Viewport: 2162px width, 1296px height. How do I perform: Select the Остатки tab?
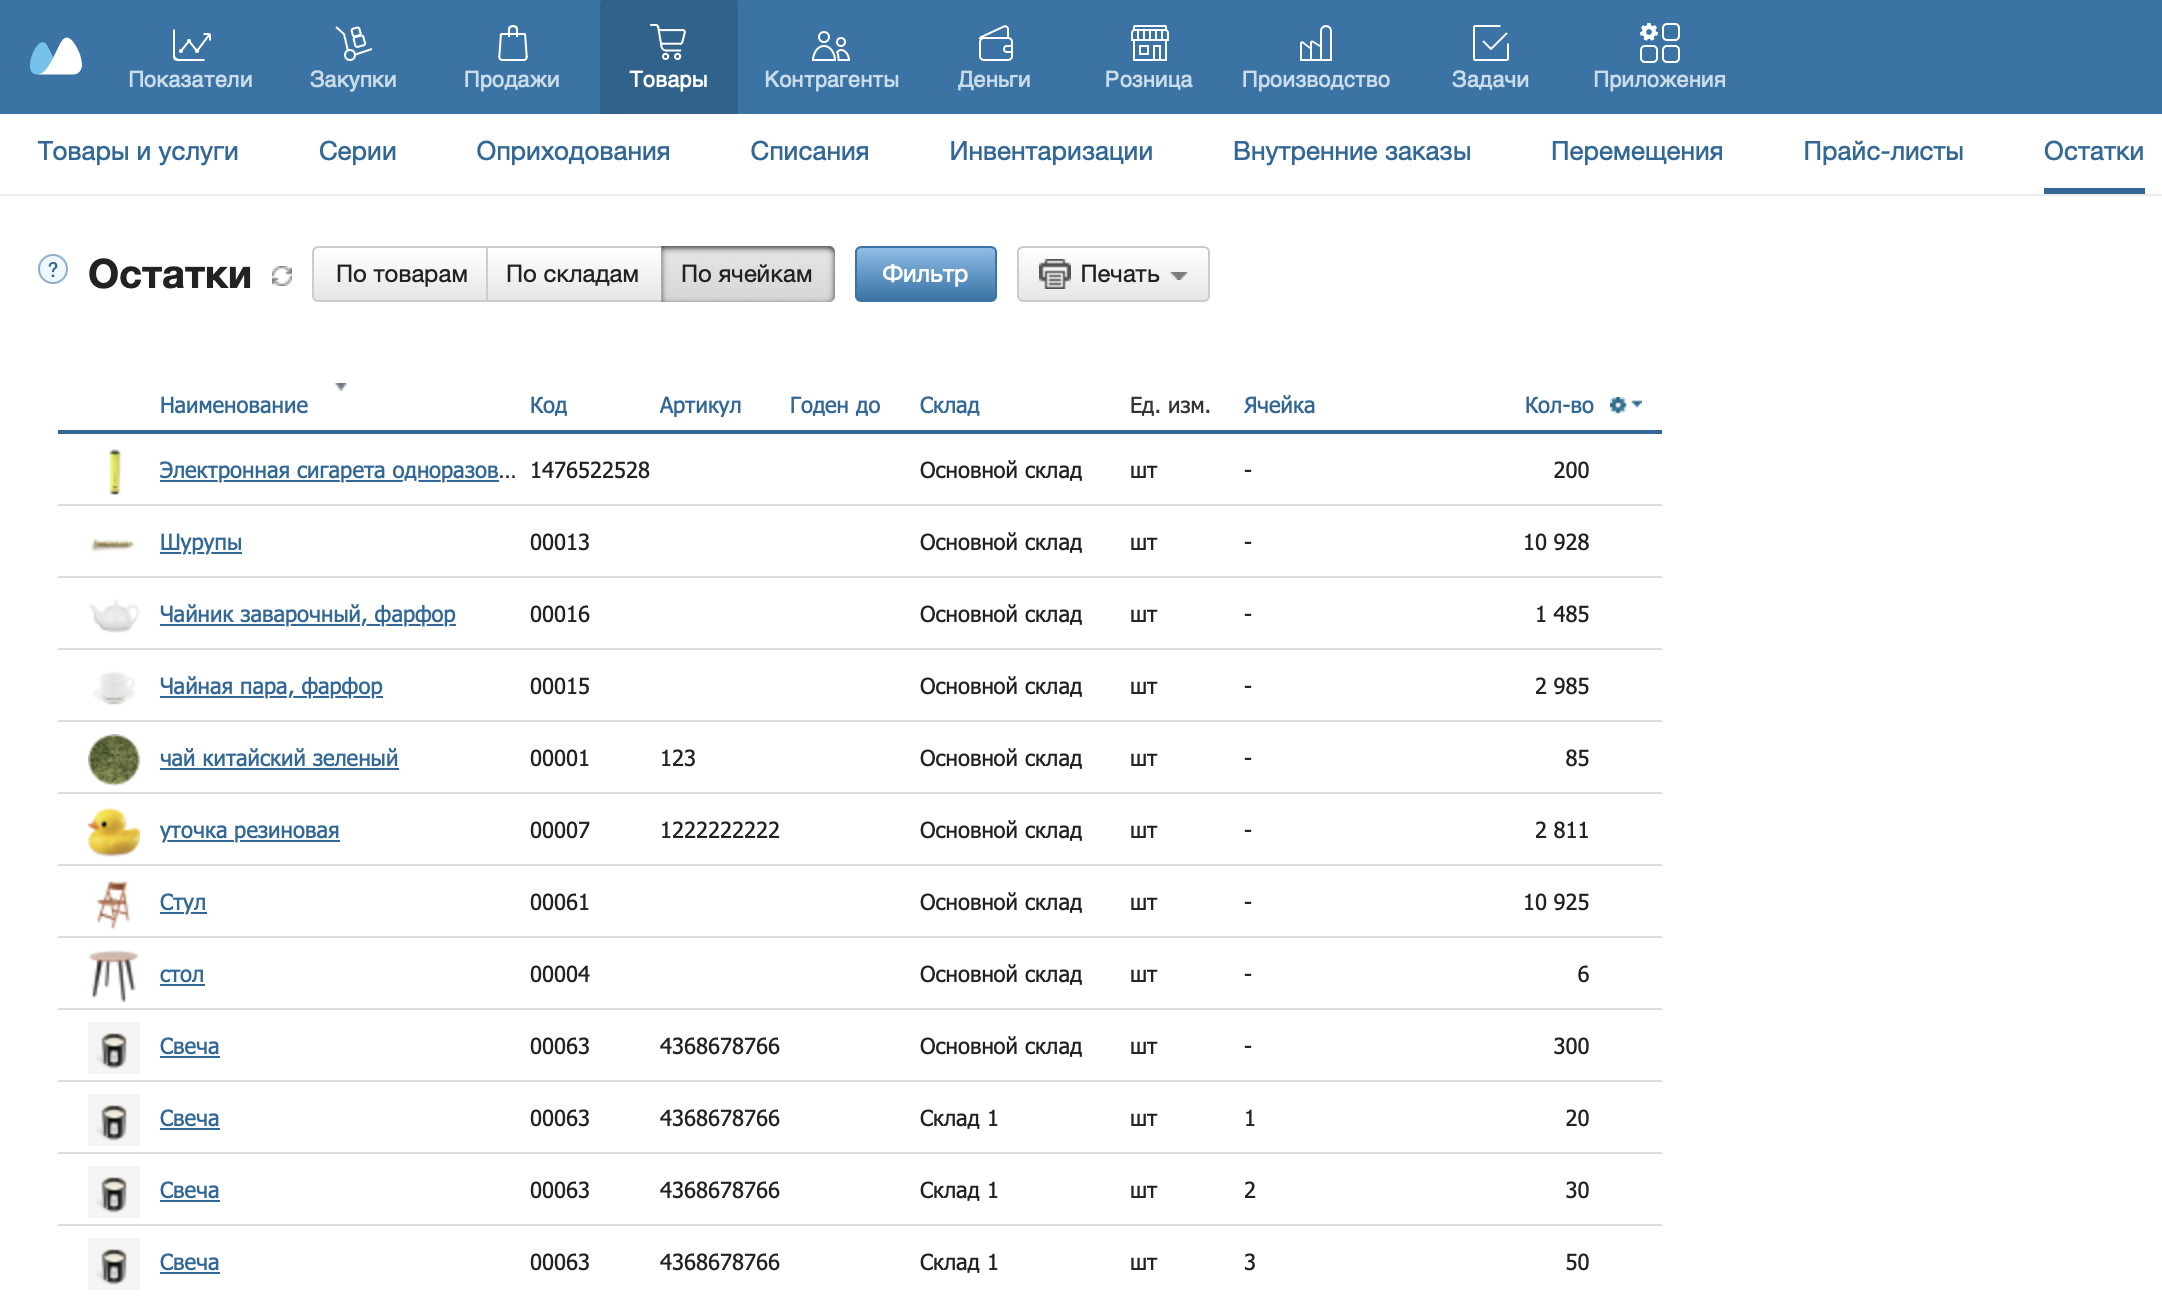tap(2093, 151)
